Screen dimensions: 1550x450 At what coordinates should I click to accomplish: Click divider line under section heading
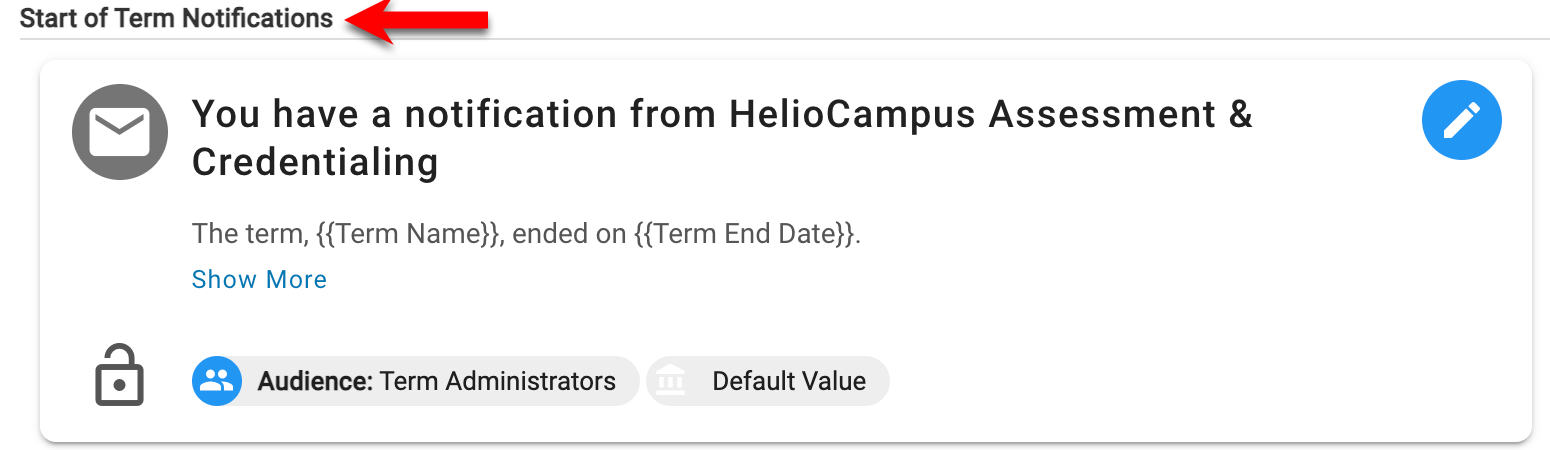900,40
